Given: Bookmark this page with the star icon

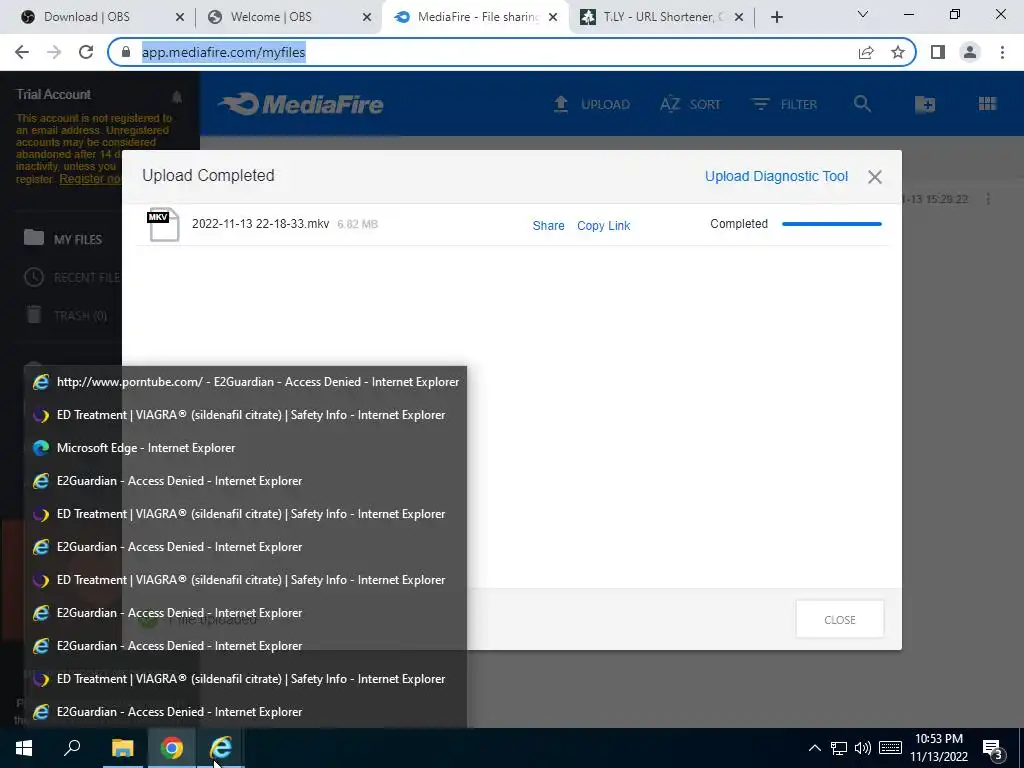Looking at the screenshot, I should 898,52.
